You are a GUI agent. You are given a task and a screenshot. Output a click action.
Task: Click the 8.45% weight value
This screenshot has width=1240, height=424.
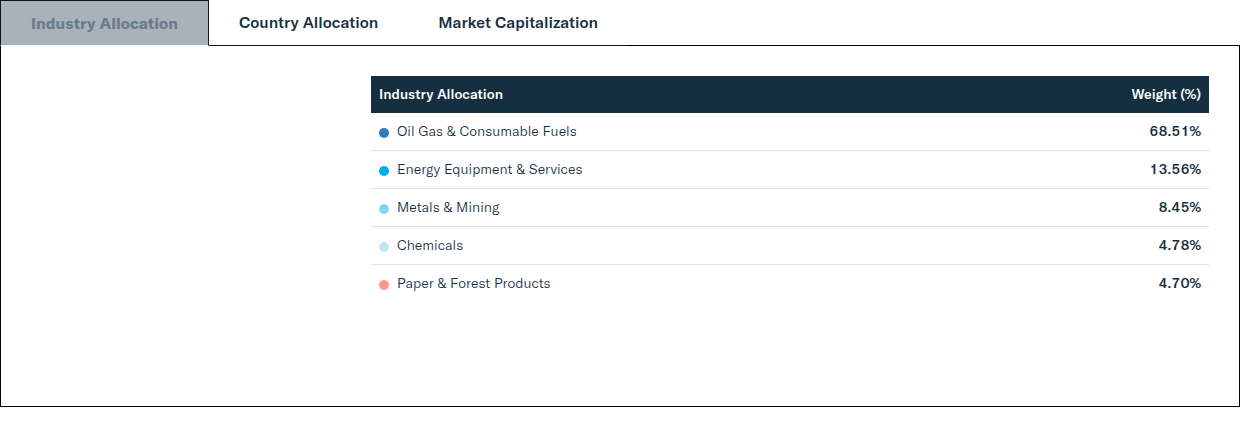(1180, 208)
